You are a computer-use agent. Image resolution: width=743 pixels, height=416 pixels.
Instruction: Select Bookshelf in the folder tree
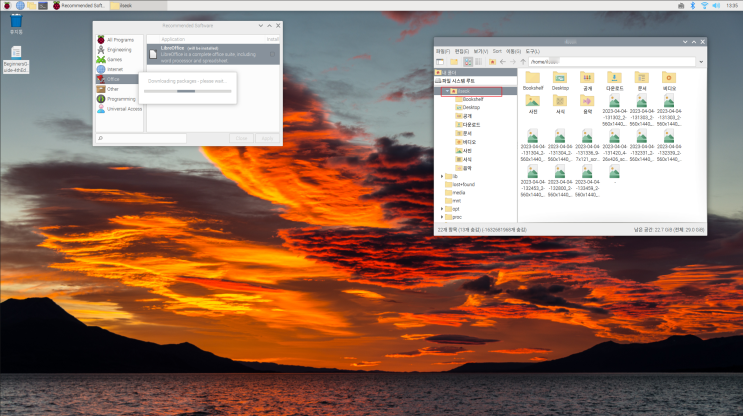pyautogui.click(x=469, y=99)
